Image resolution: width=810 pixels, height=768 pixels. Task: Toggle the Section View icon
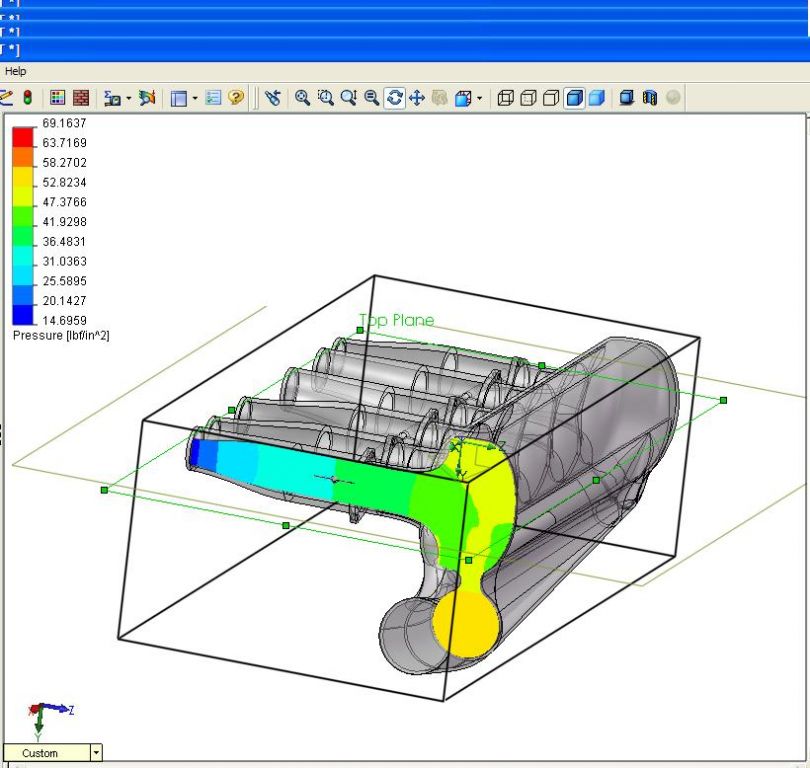pyautogui.click(x=650, y=98)
